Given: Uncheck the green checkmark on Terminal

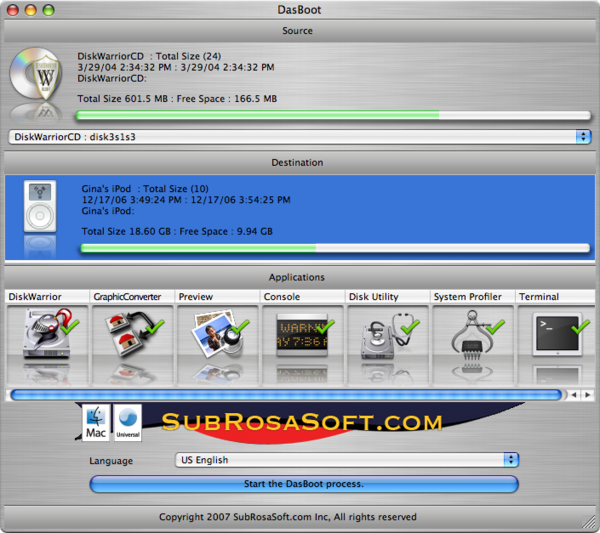Looking at the screenshot, I should (580, 326).
